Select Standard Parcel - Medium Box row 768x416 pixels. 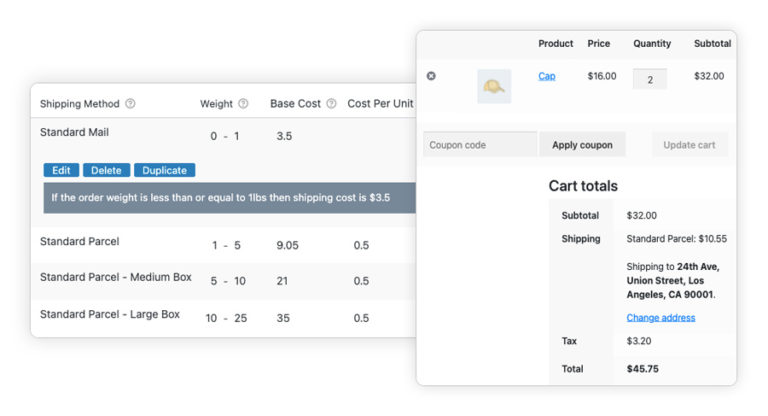(115, 278)
